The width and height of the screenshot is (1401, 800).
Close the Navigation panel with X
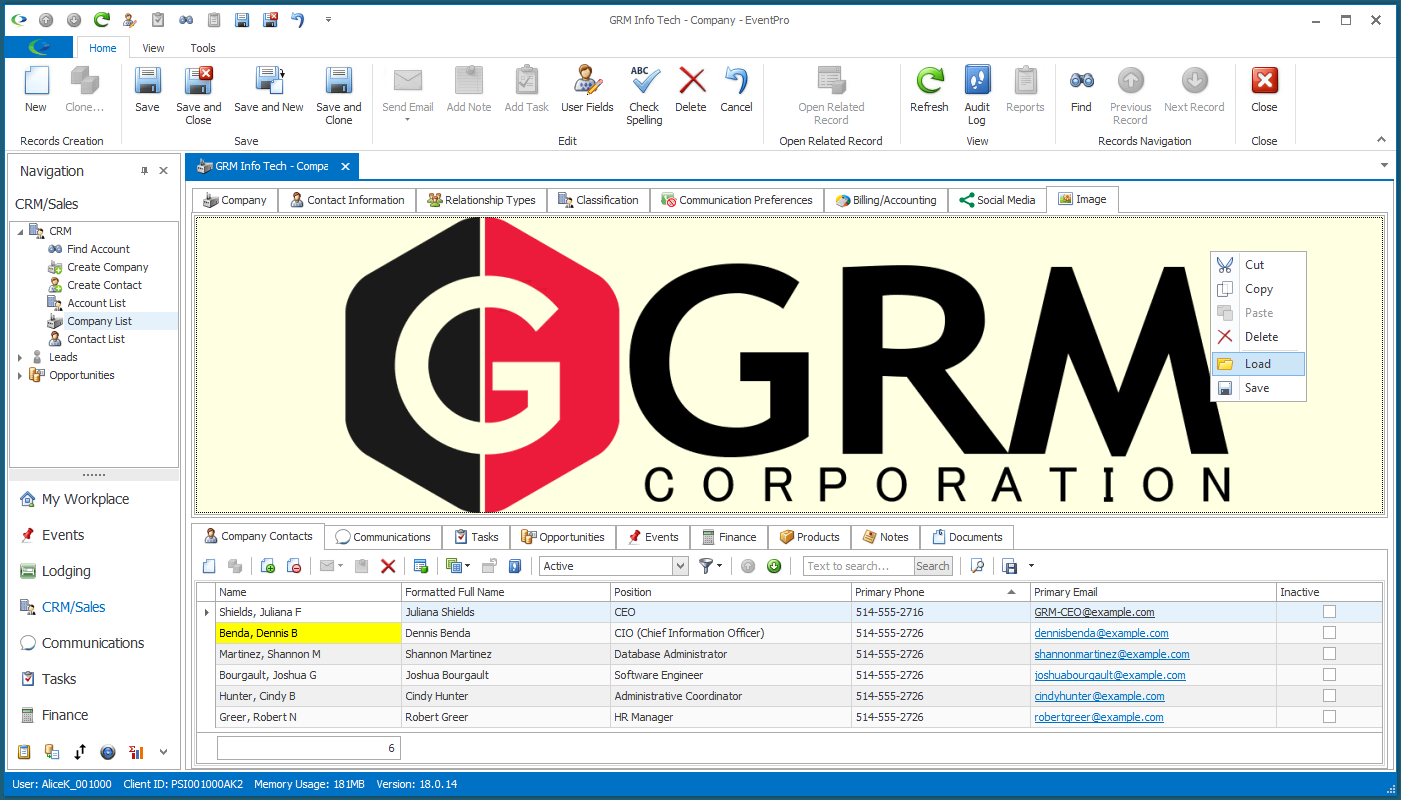pyautogui.click(x=164, y=171)
